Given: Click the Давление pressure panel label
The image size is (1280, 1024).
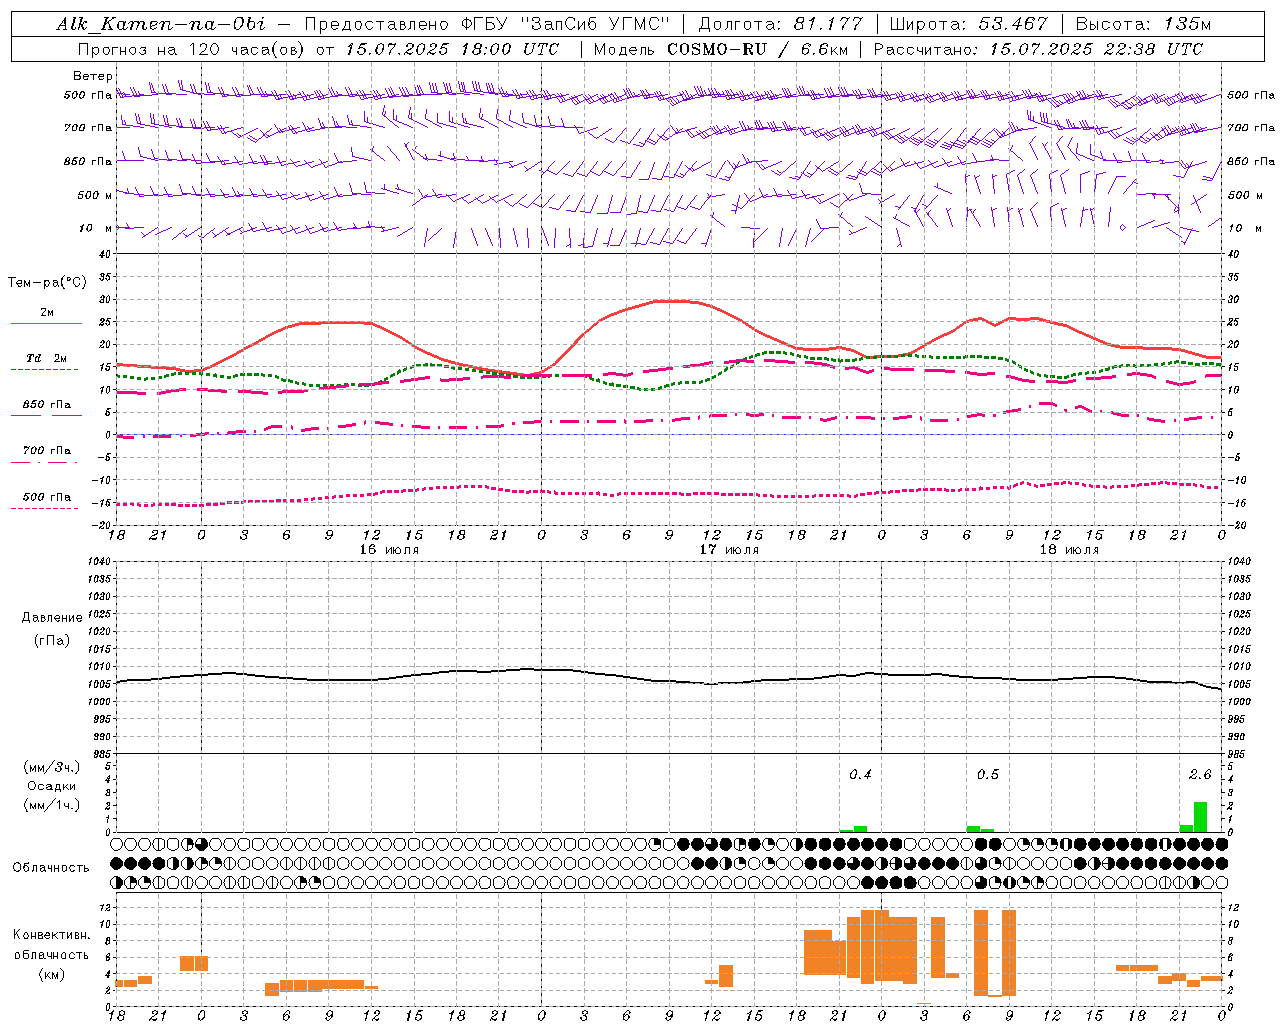Looking at the screenshot, I should pos(52,618).
